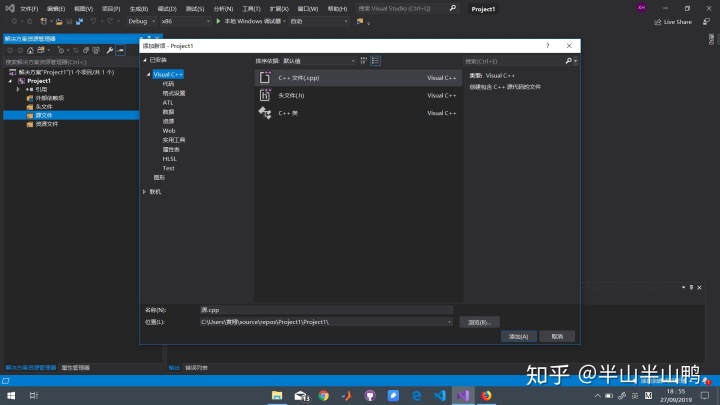The height and width of the screenshot is (405, 720).
Task: Select 头文件 folder in Solution Explorer
Action: [44, 107]
